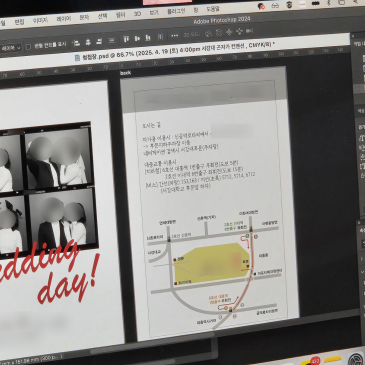Click the horizontal scrollbar below the canvas

(152, 350)
